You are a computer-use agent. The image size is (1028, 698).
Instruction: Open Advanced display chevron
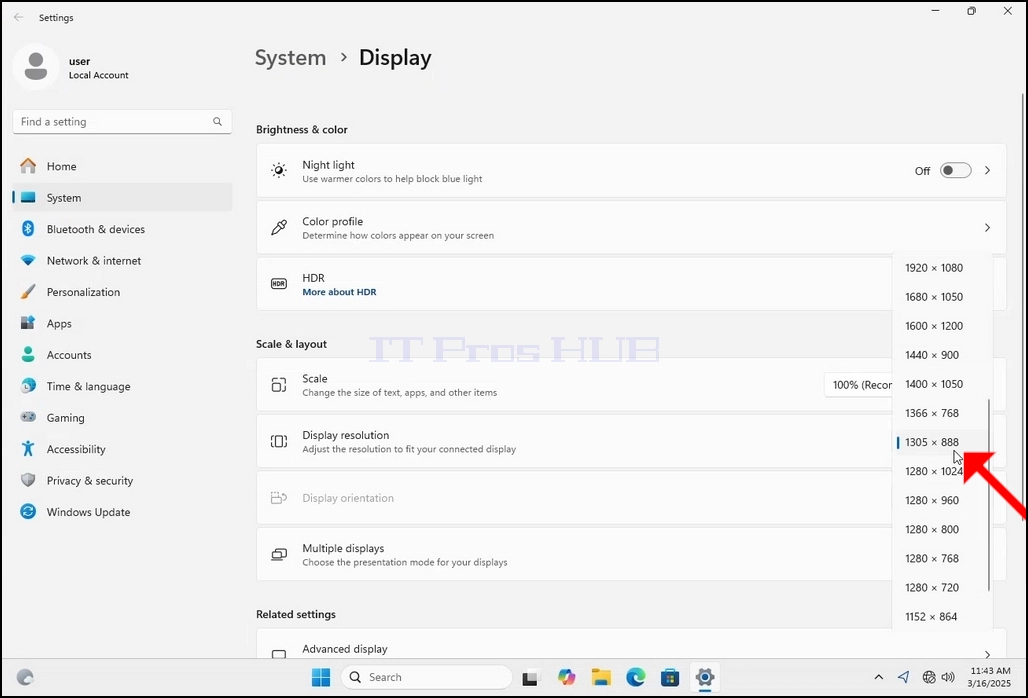987,654
